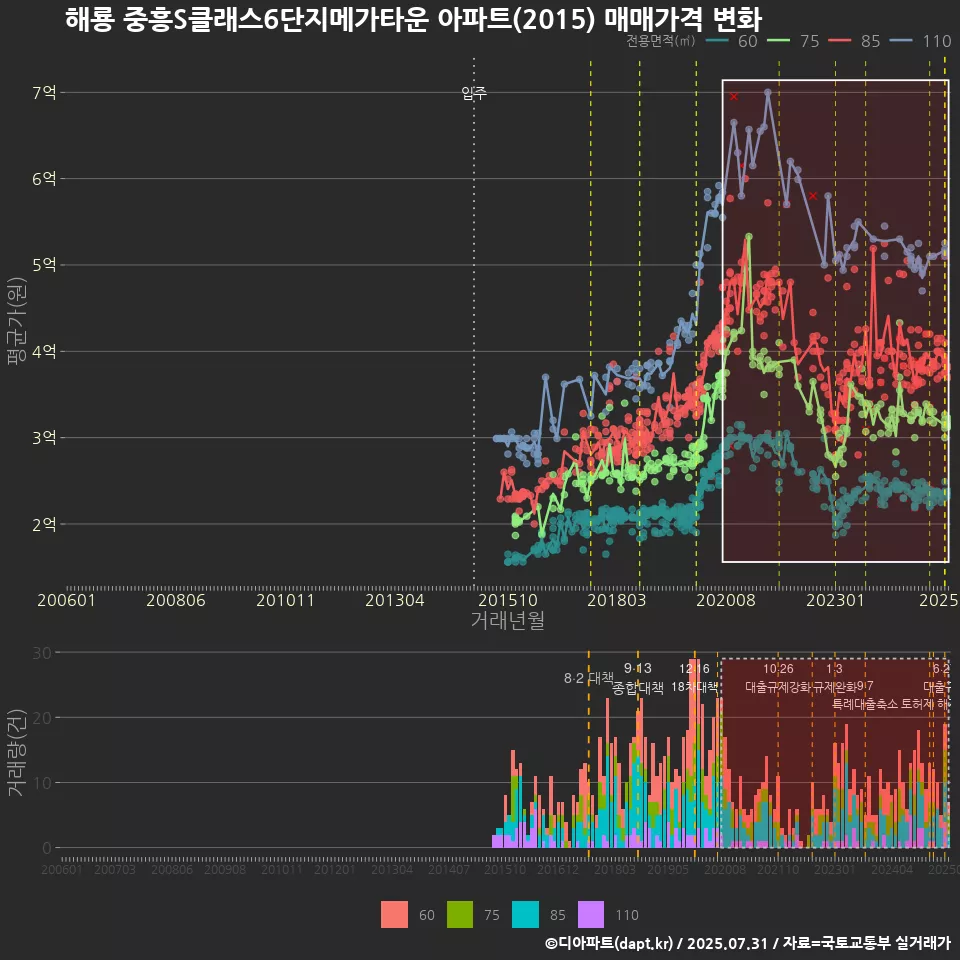Click the '1·3 규제완화' policy annotation
The height and width of the screenshot is (960, 960).
tap(833, 678)
